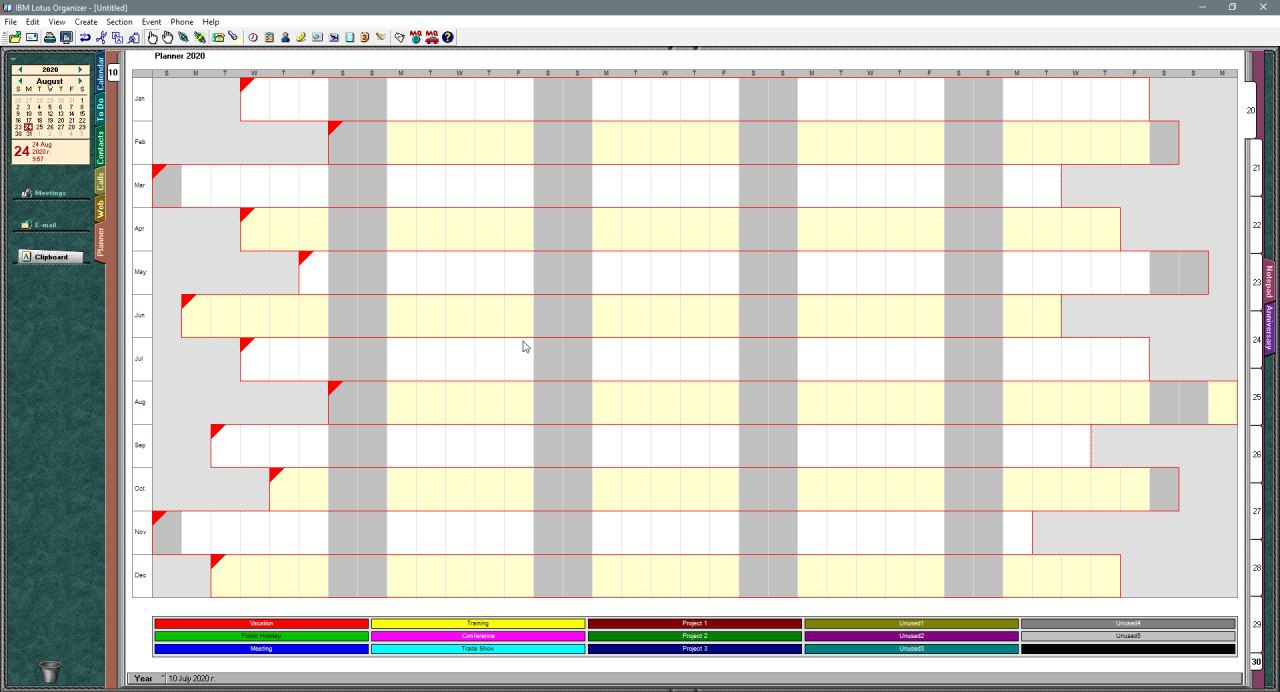
Task: Open the Phone menu
Action: point(182,21)
